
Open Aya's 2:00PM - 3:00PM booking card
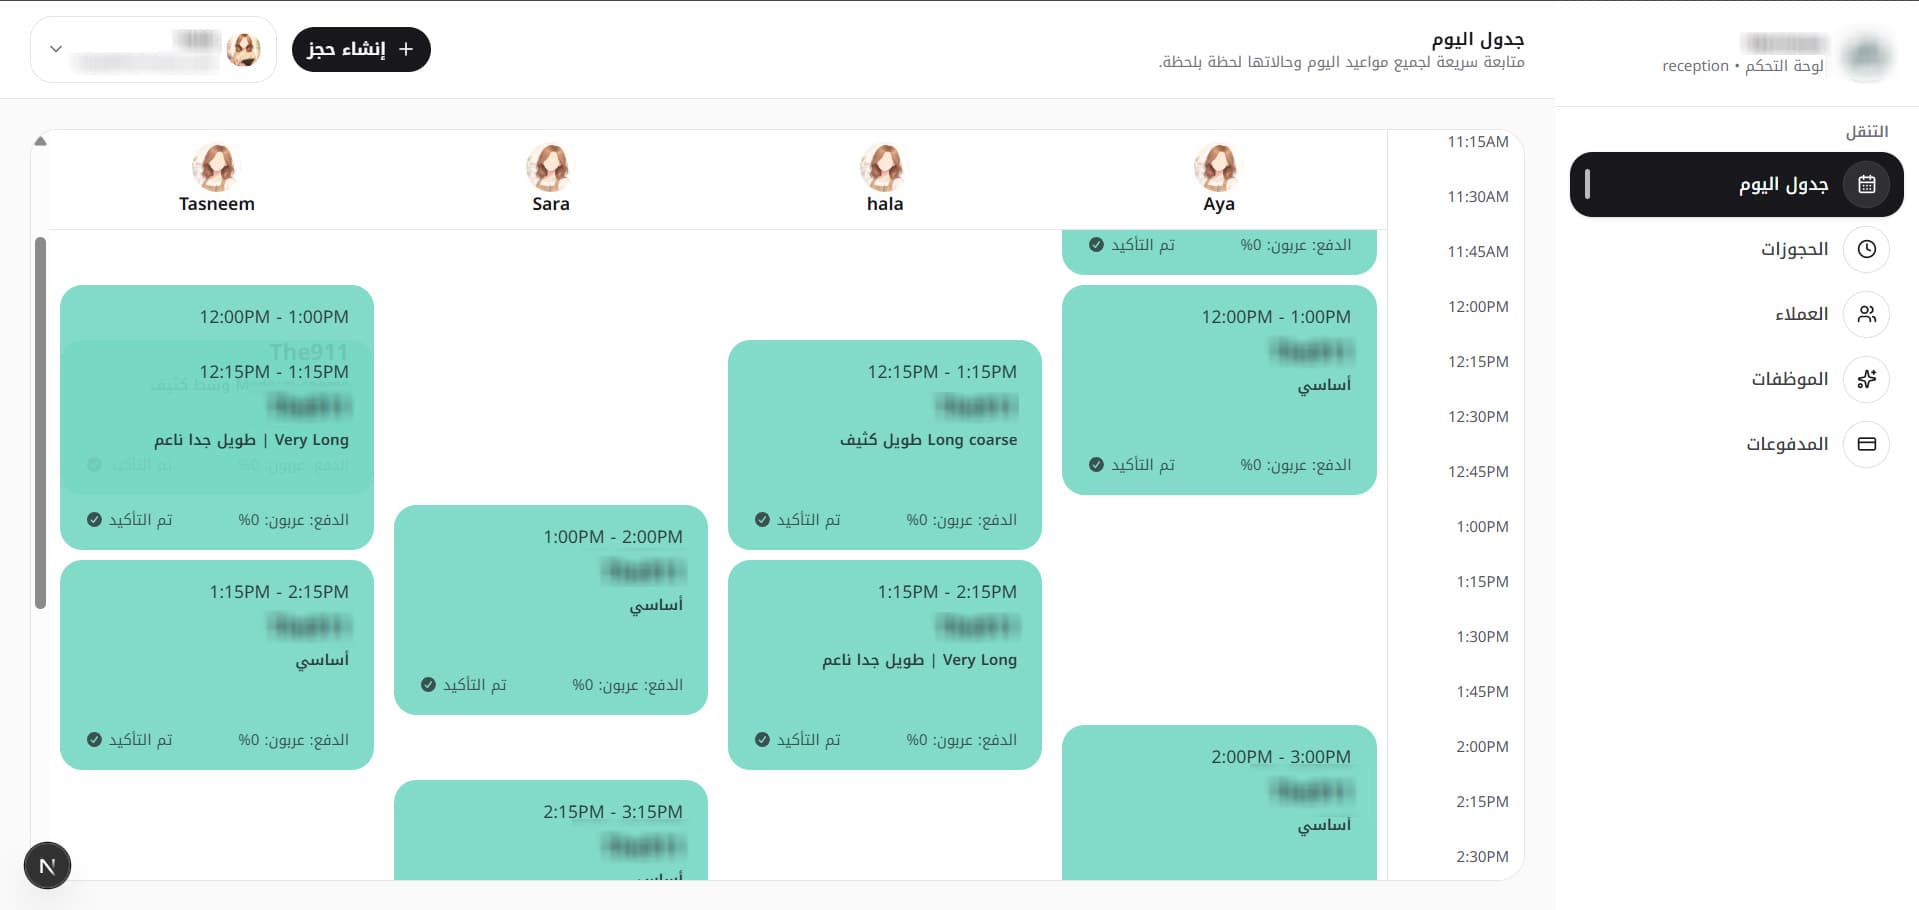pyautogui.click(x=1219, y=803)
